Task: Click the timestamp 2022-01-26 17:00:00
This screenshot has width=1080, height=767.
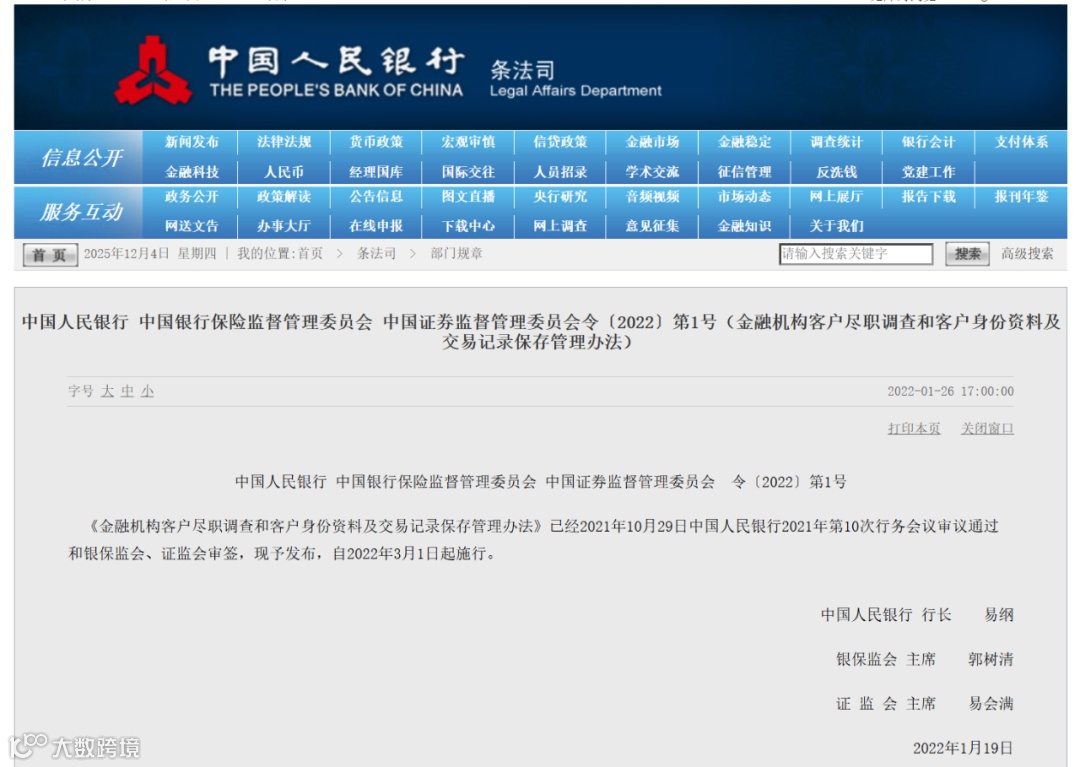Action: pyautogui.click(x=951, y=391)
